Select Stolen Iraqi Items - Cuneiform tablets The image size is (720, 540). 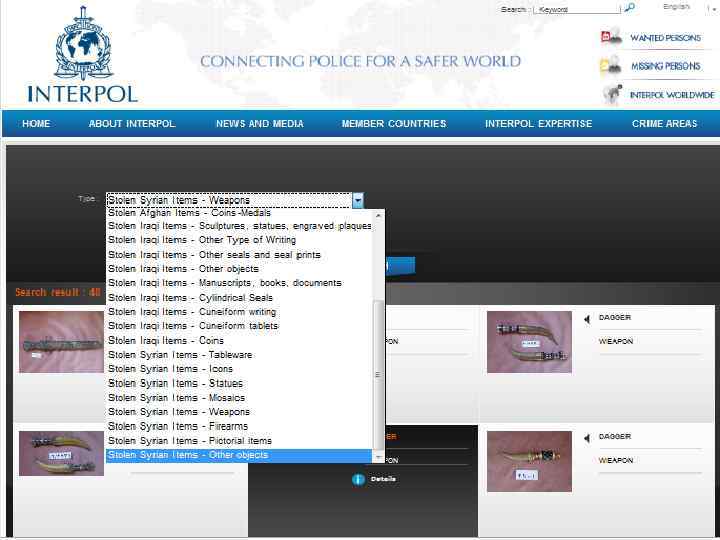pyautogui.click(x=239, y=326)
